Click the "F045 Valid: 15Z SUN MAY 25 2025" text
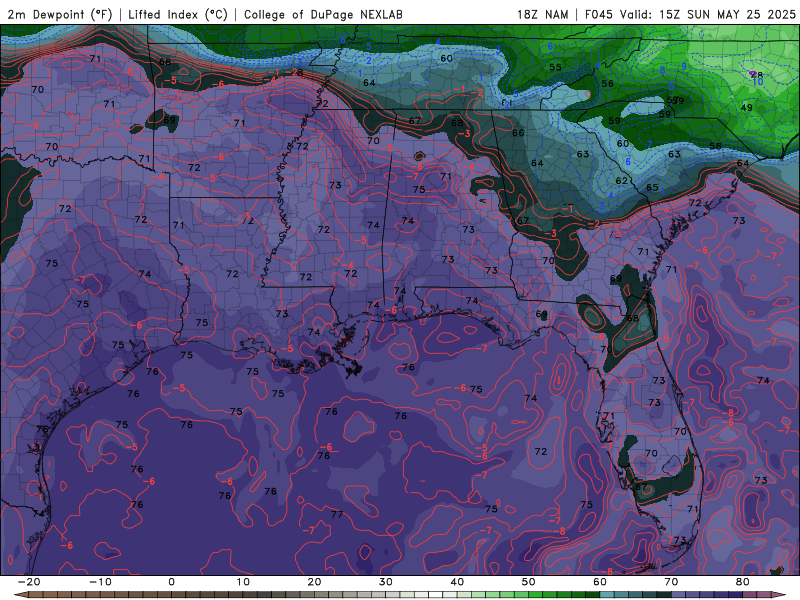Screen dimensions: 800x600 coord(690,14)
